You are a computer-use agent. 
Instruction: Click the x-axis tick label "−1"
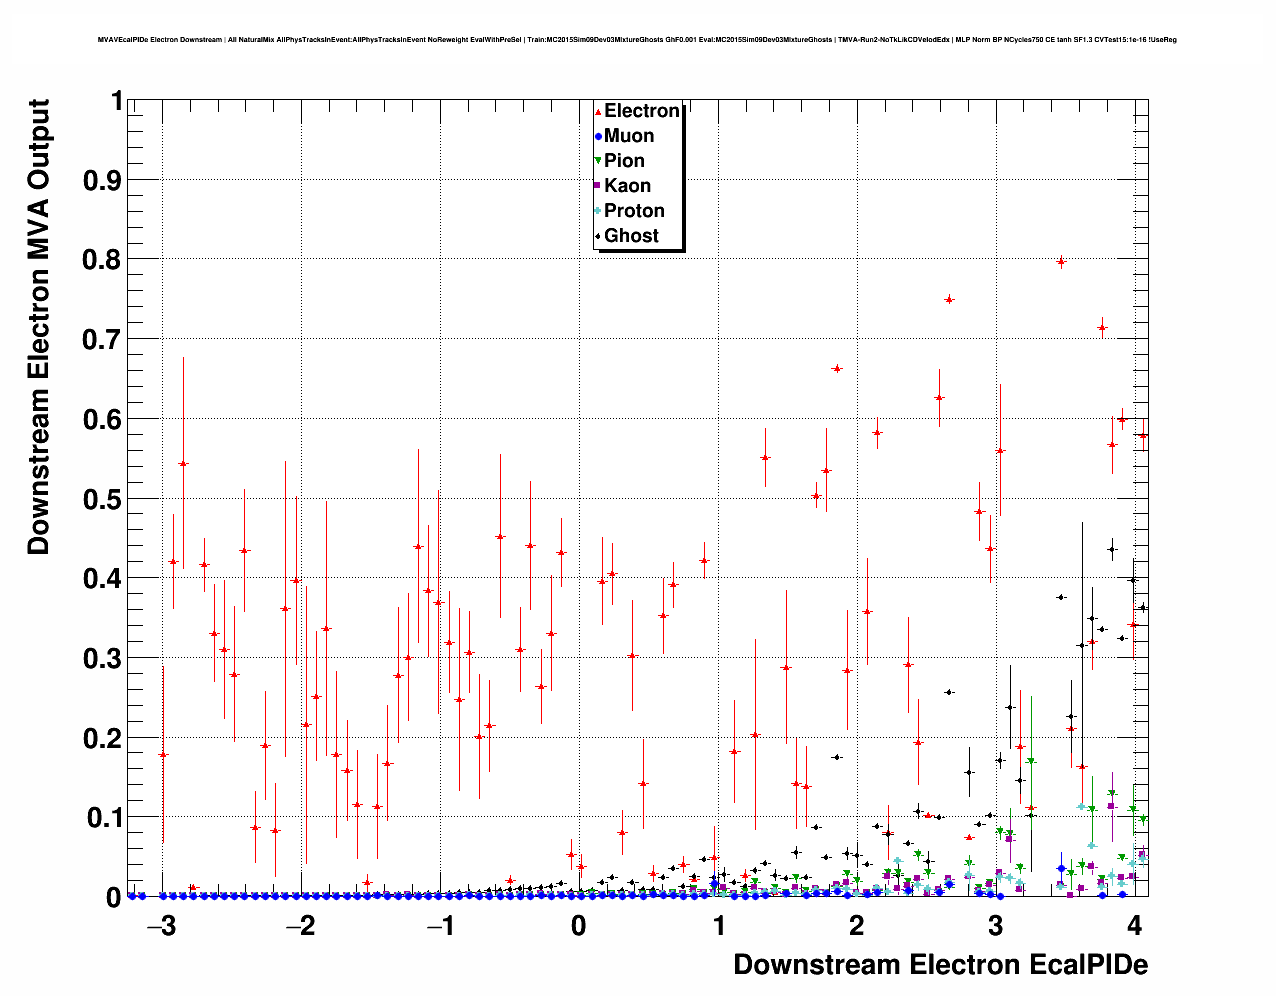click(440, 926)
